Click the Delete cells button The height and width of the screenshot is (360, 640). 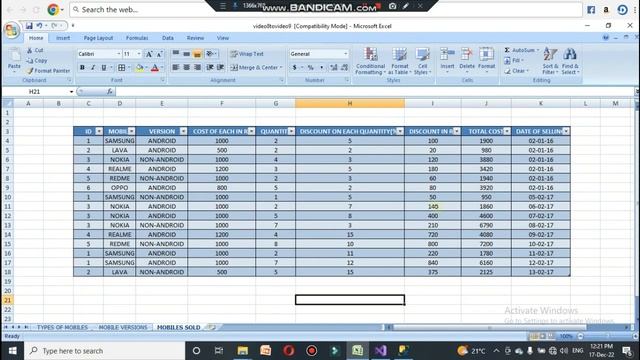click(467, 60)
